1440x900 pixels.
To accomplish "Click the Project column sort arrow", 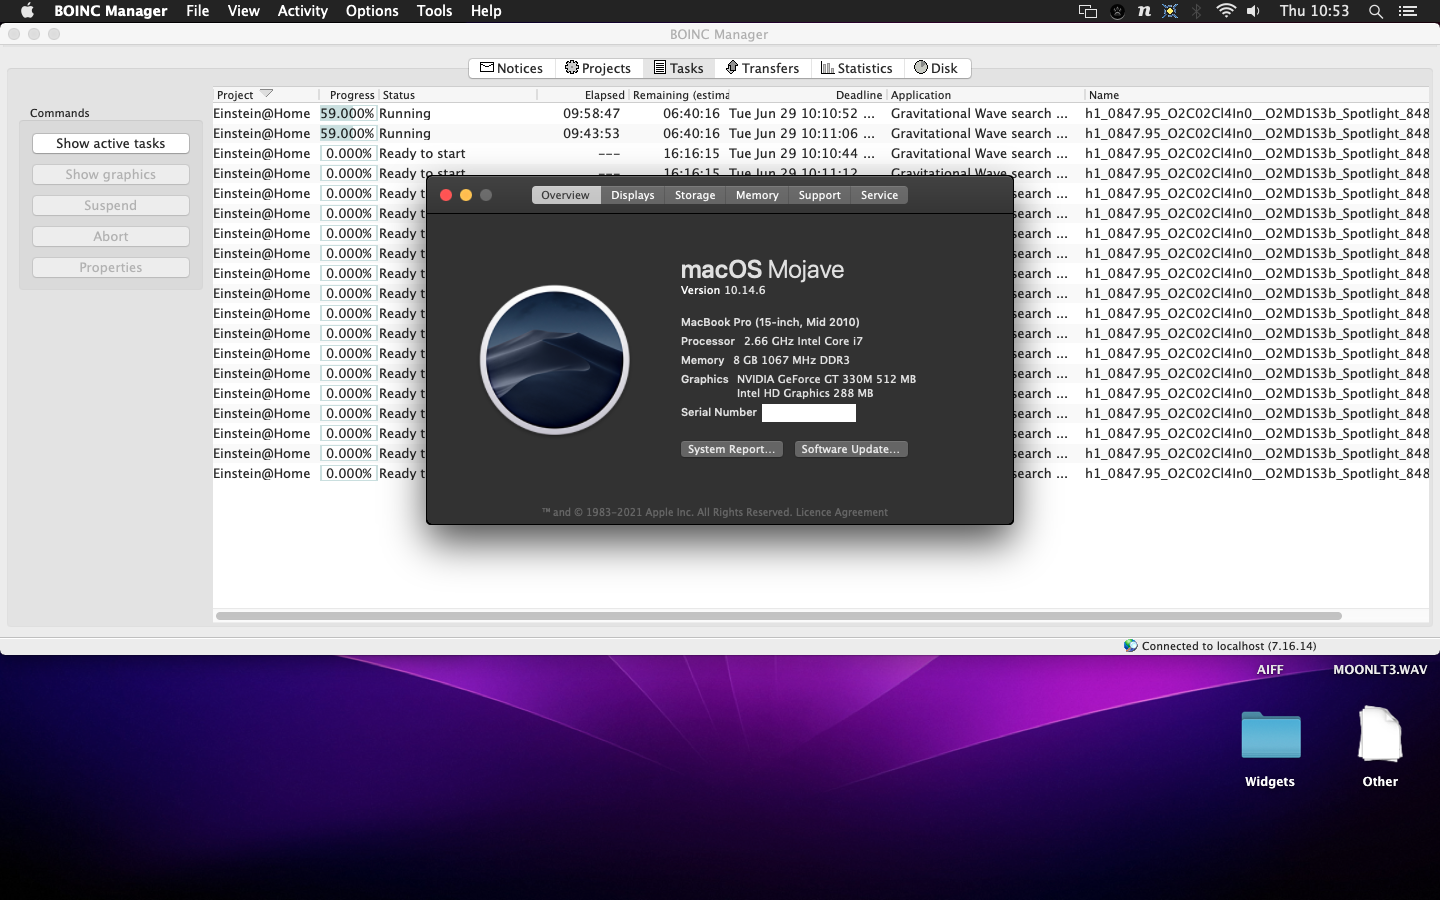I will (266, 94).
